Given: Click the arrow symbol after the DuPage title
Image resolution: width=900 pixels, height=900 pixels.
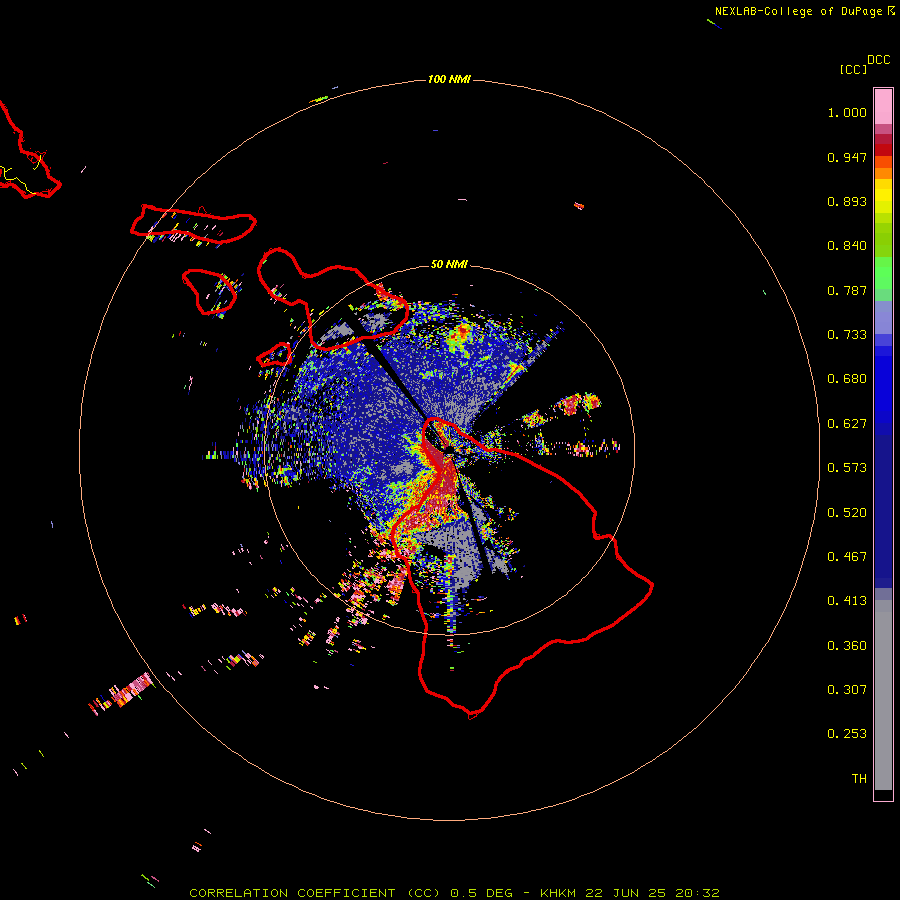Looking at the screenshot, I should click(x=891, y=11).
